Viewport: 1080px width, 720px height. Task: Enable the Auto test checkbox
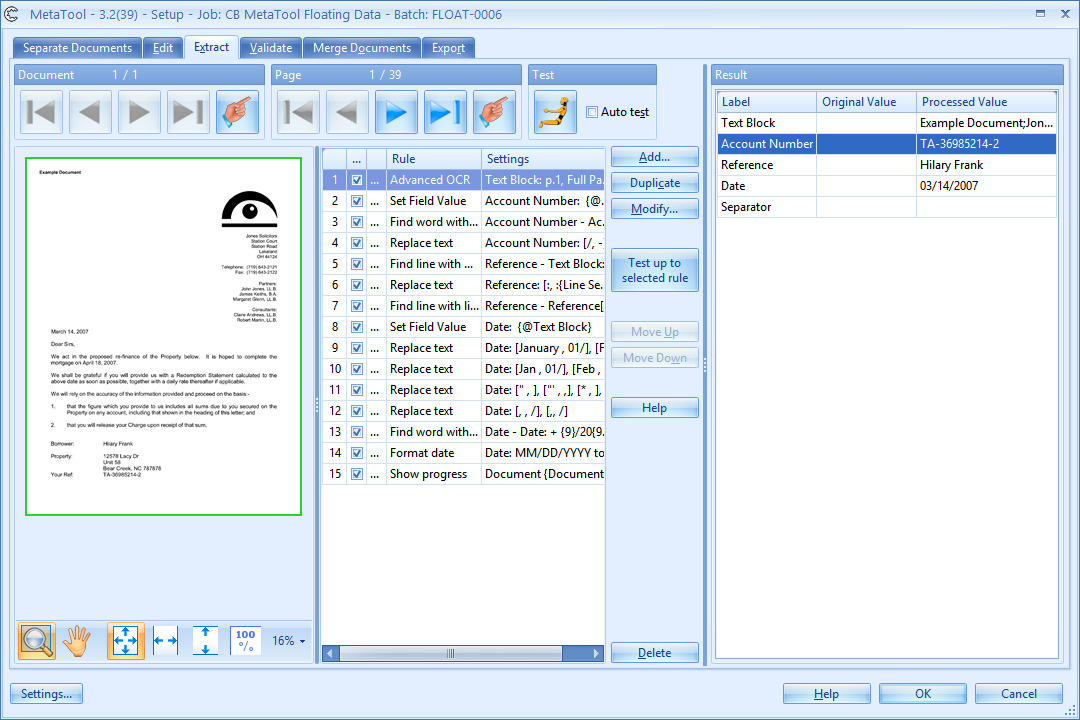tap(592, 112)
